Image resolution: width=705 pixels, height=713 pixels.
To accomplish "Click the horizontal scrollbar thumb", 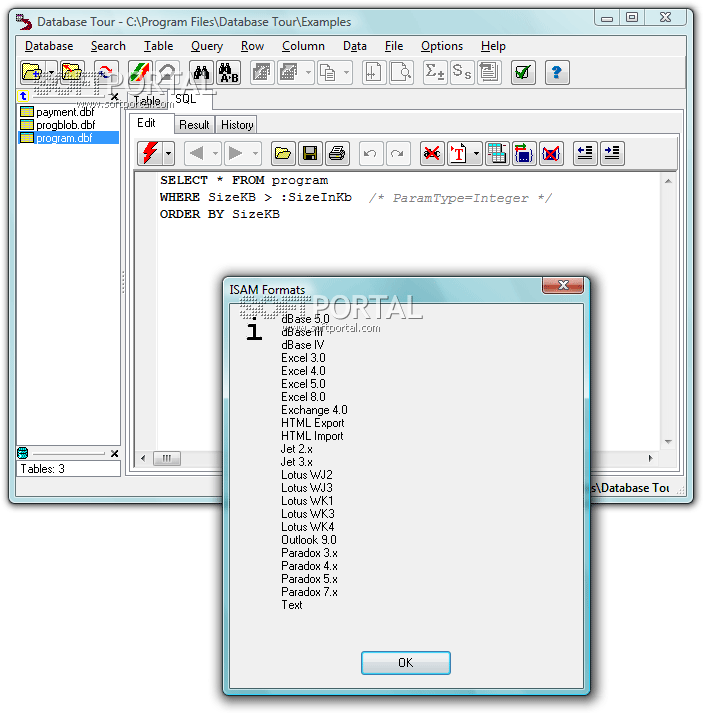I will coord(167,458).
